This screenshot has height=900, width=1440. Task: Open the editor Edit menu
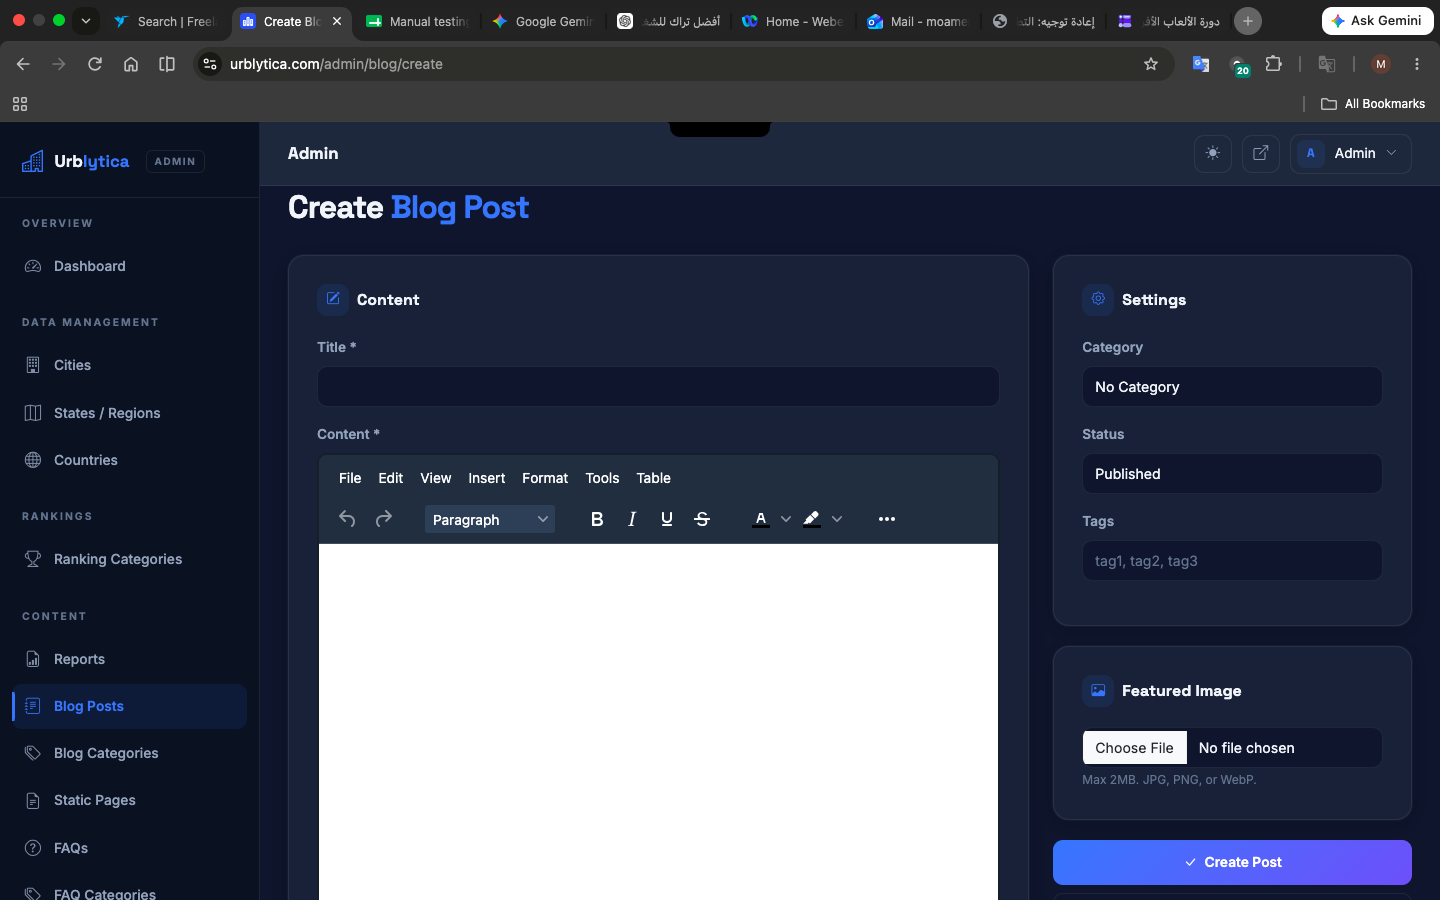point(391,478)
